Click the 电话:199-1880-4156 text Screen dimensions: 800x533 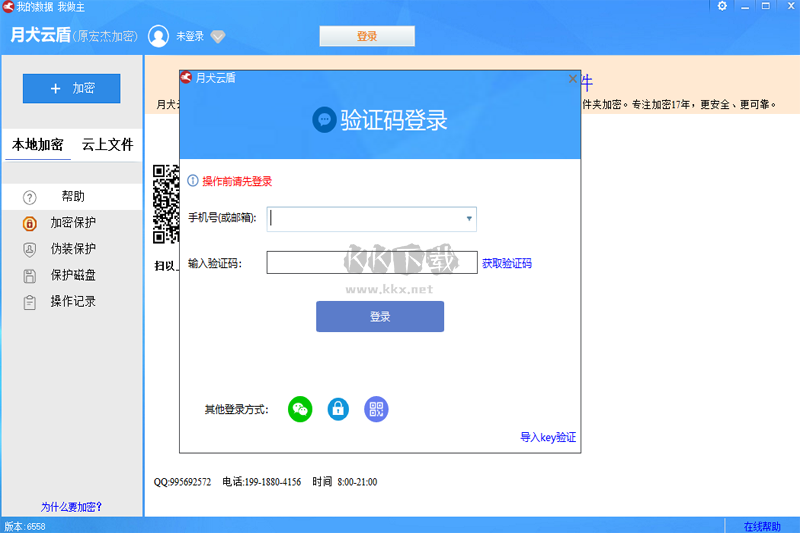click(x=261, y=482)
